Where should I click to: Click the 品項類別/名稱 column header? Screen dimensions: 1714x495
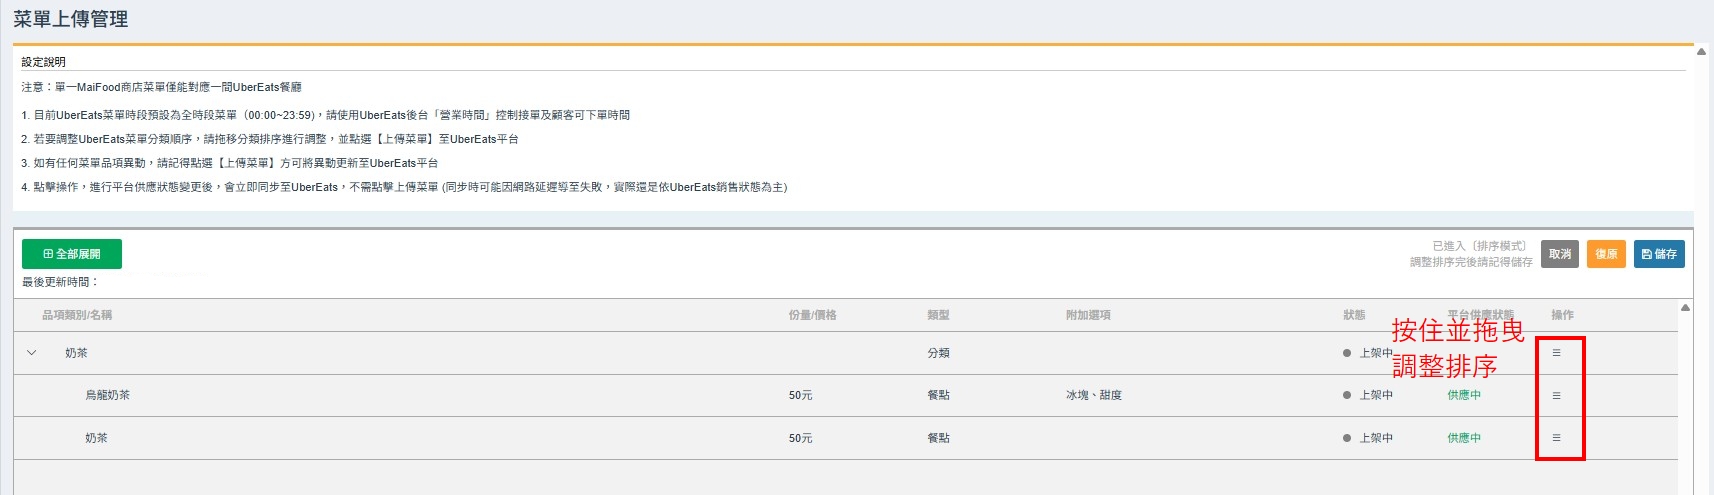click(77, 315)
